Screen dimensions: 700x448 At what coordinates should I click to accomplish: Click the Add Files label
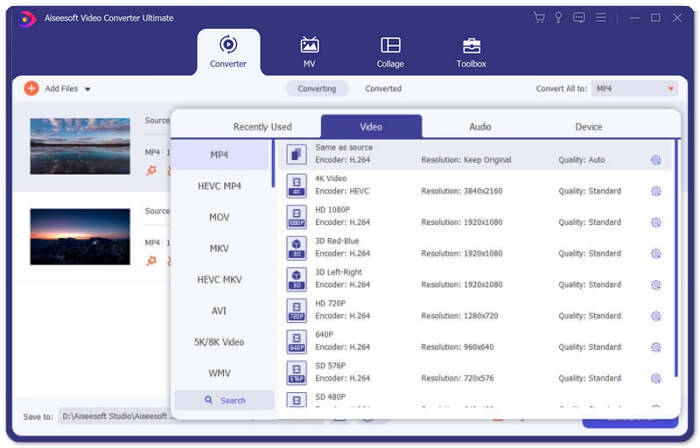coord(62,89)
